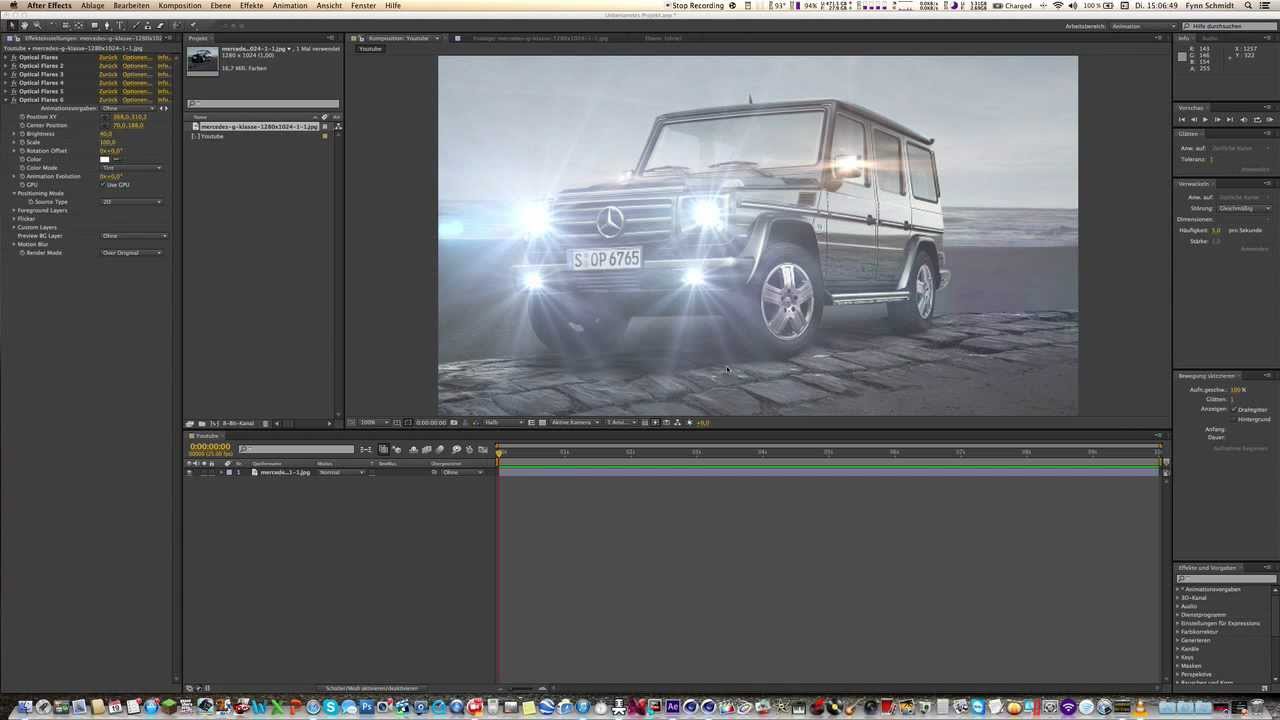Viewport: 1280px width, 720px height.
Task: Create new composition from Project panel
Action: coord(213,423)
